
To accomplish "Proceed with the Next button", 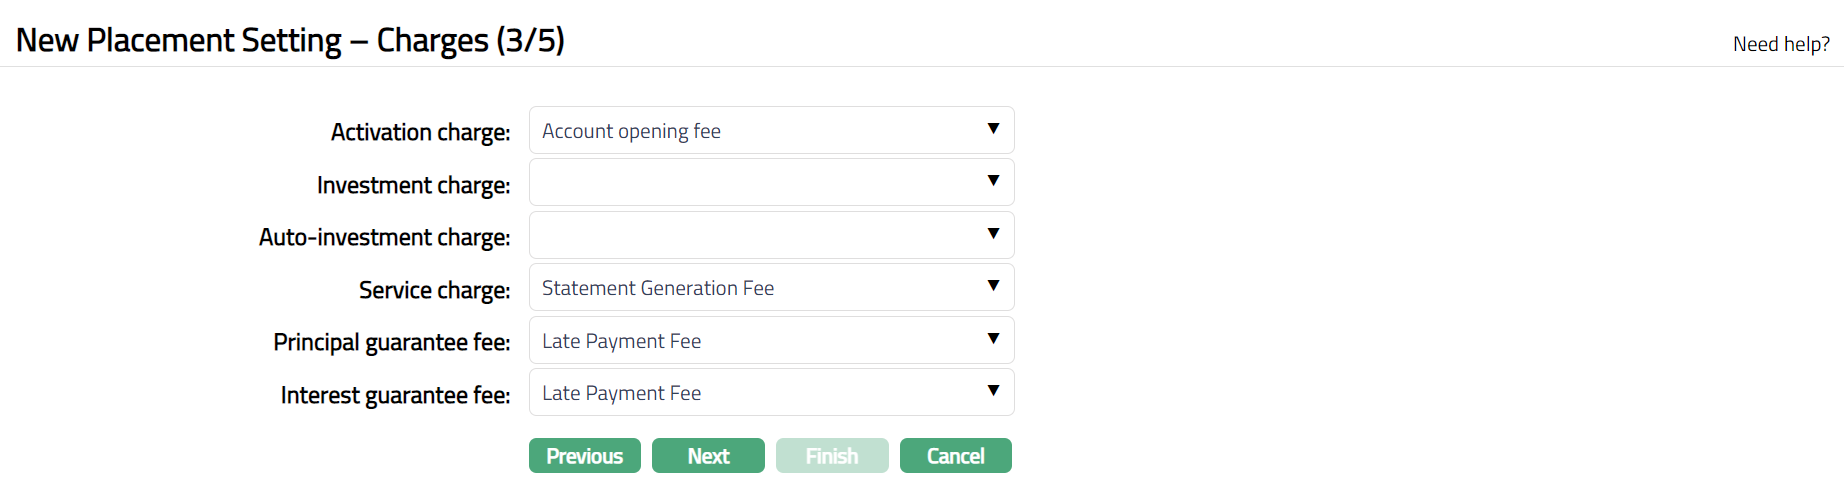I will 708,456.
